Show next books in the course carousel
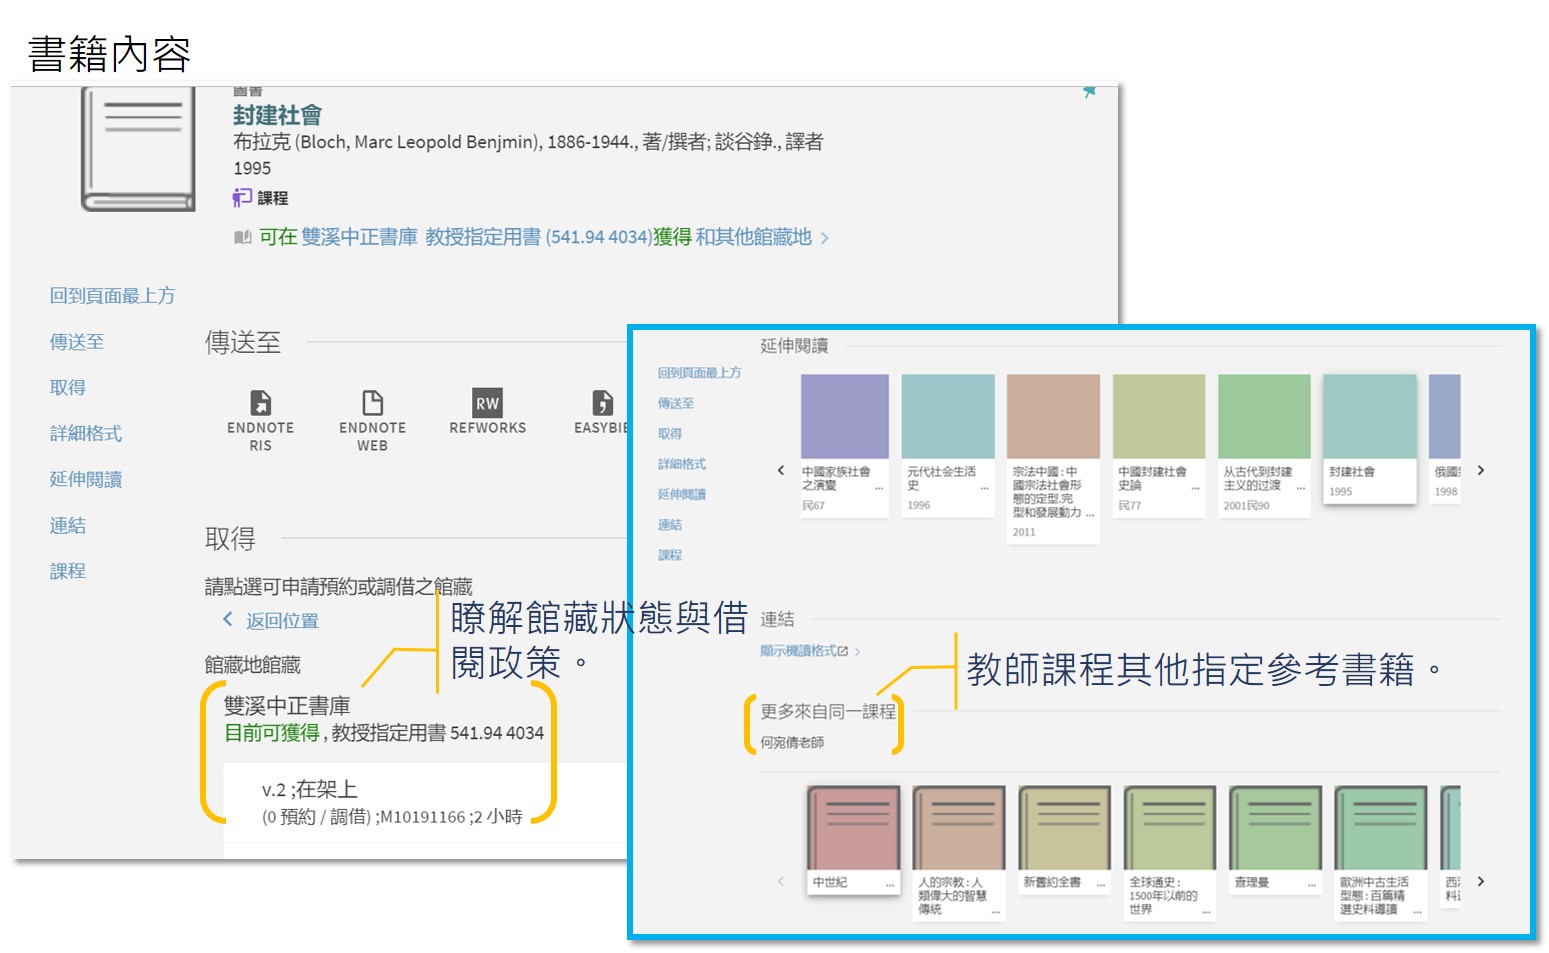The height and width of the screenshot is (953, 1549). click(1481, 881)
